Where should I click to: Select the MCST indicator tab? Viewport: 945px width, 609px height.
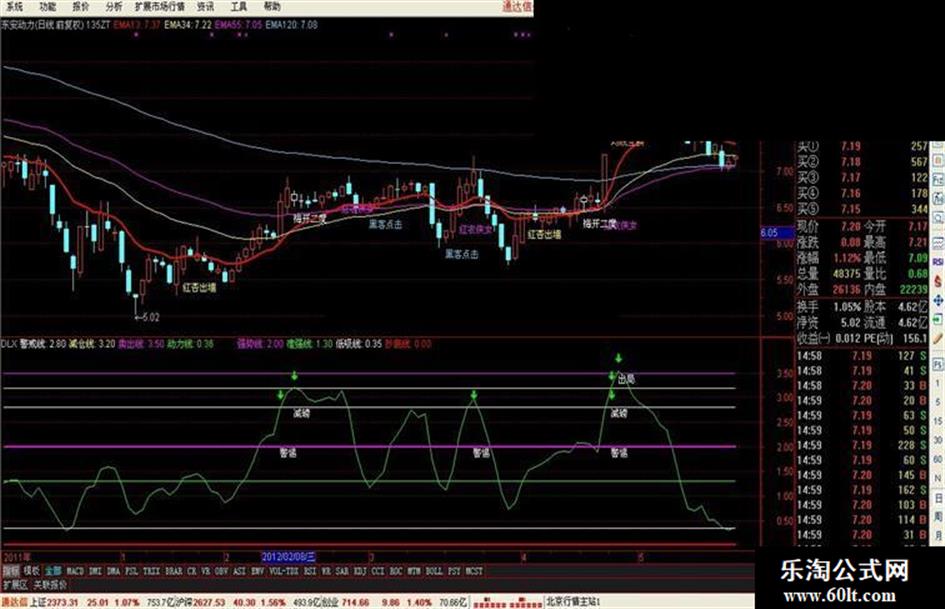[x=474, y=570]
